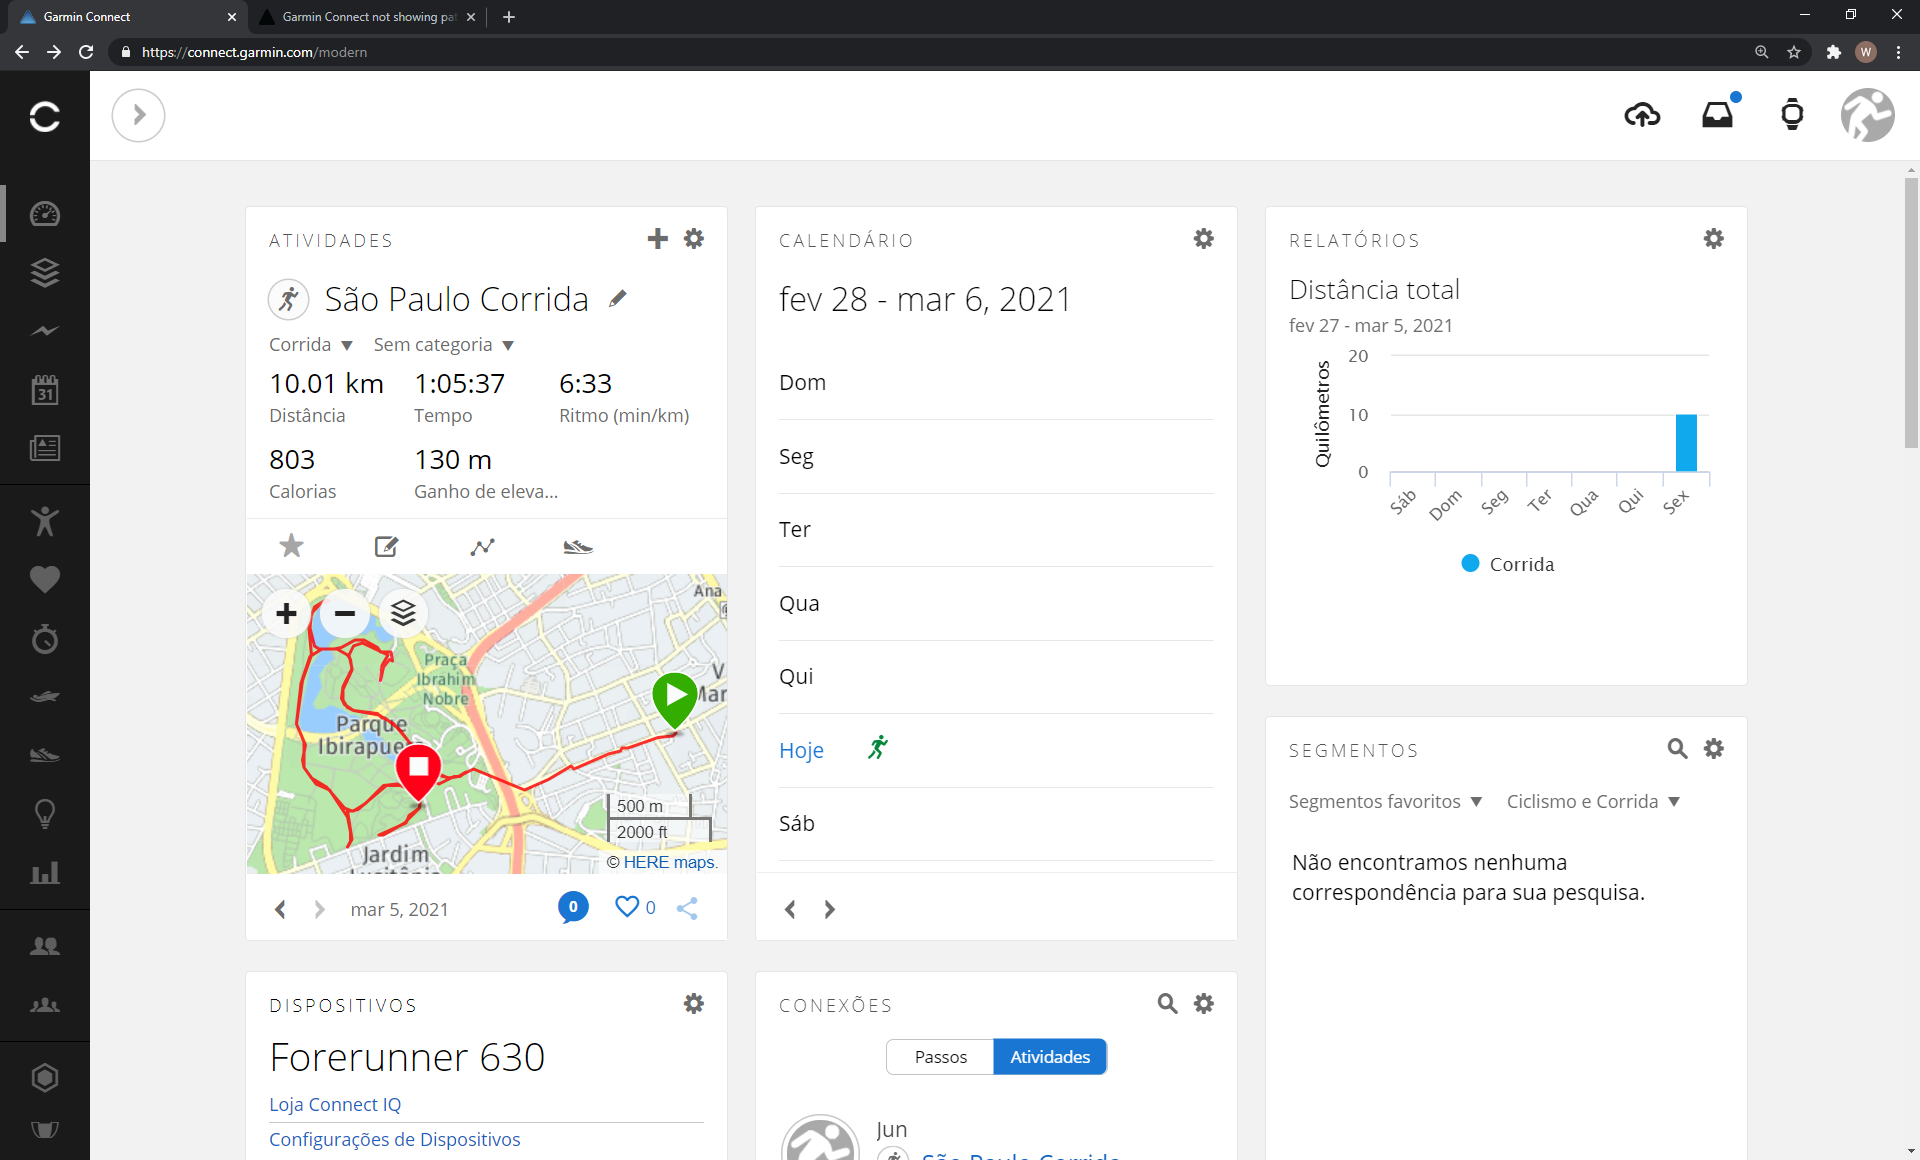1920x1160 pixels.
Task: Click the cloud upload icon
Action: click(x=1642, y=115)
